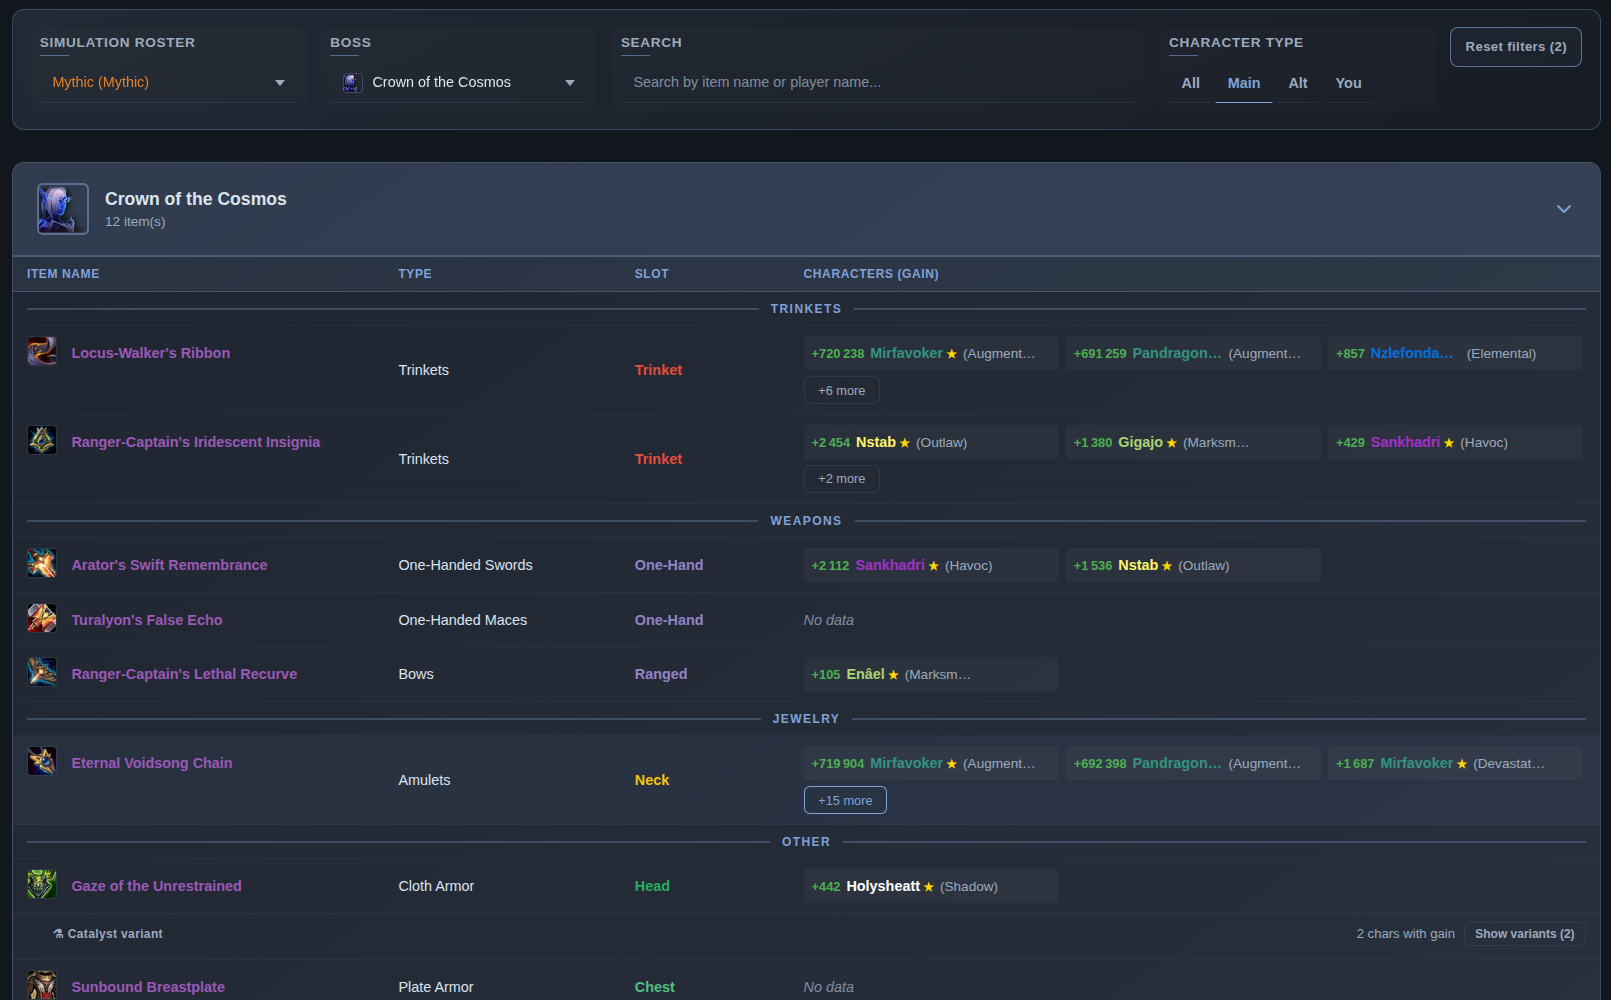The image size is (1611, 1000).
Task: Click the 'Ranged' slot cell
Action: pyautogui.click(x=661, y=674)
